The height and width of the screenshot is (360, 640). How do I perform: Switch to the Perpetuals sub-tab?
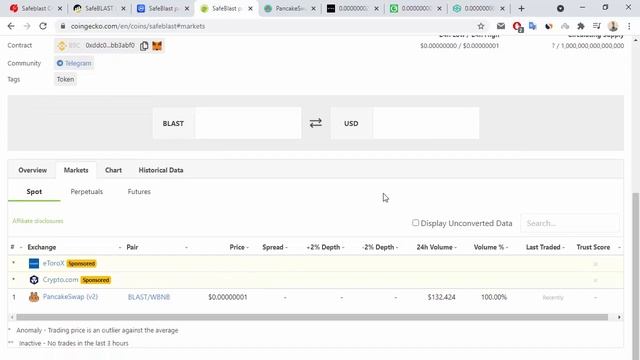click(87, 192)
